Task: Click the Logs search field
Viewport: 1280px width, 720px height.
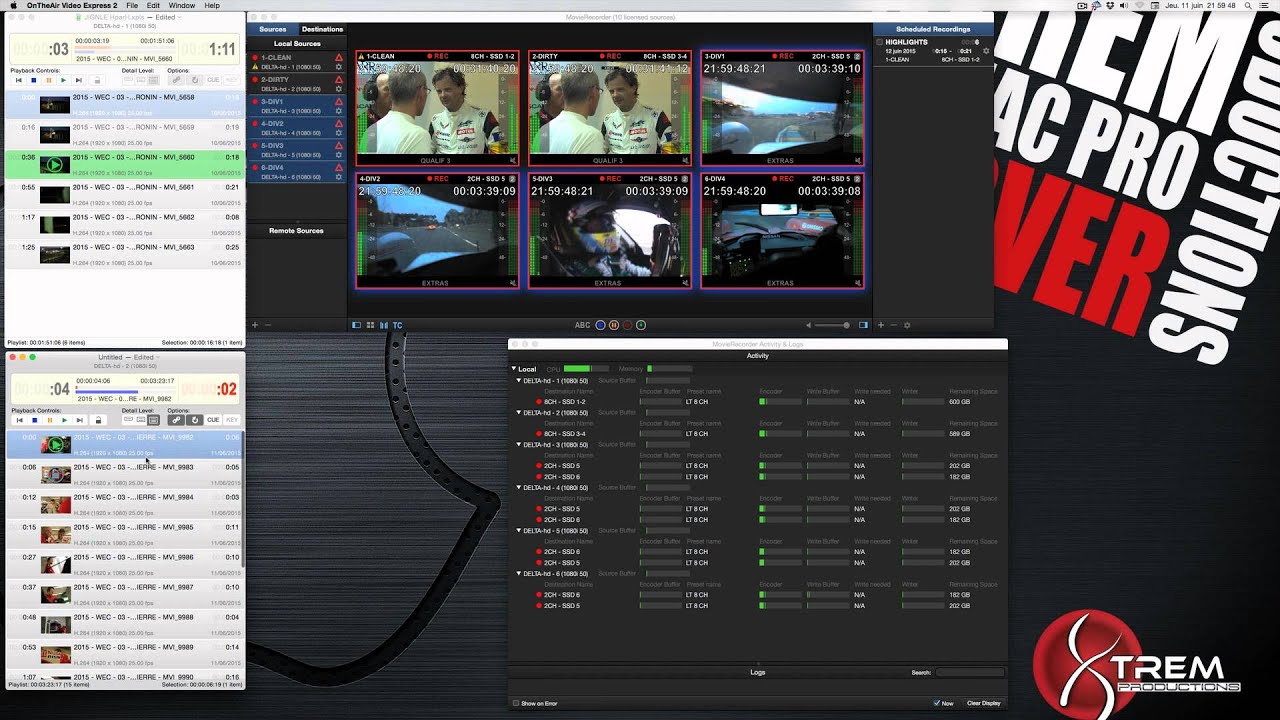Action: (x=970, y=672)
